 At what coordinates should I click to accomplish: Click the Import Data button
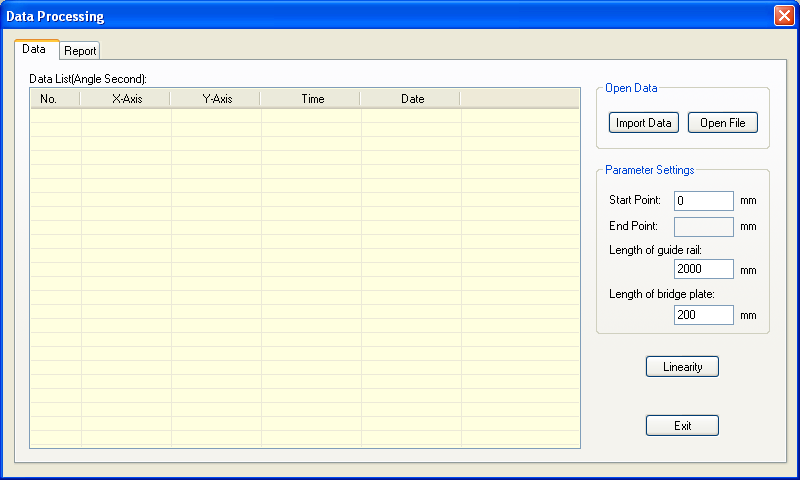coord(643,123)
